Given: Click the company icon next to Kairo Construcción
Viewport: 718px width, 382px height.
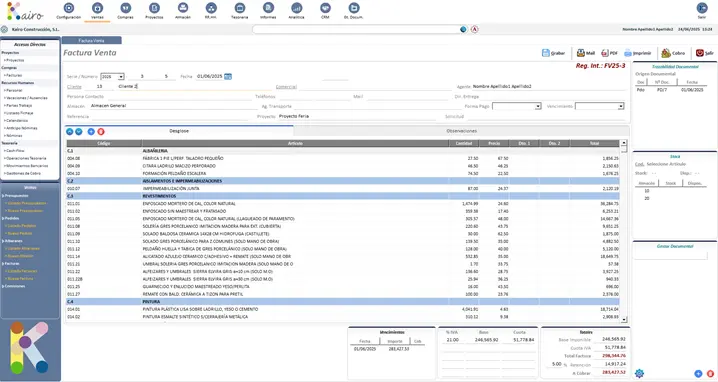Looking at the screenshot, I should [5, 29].
